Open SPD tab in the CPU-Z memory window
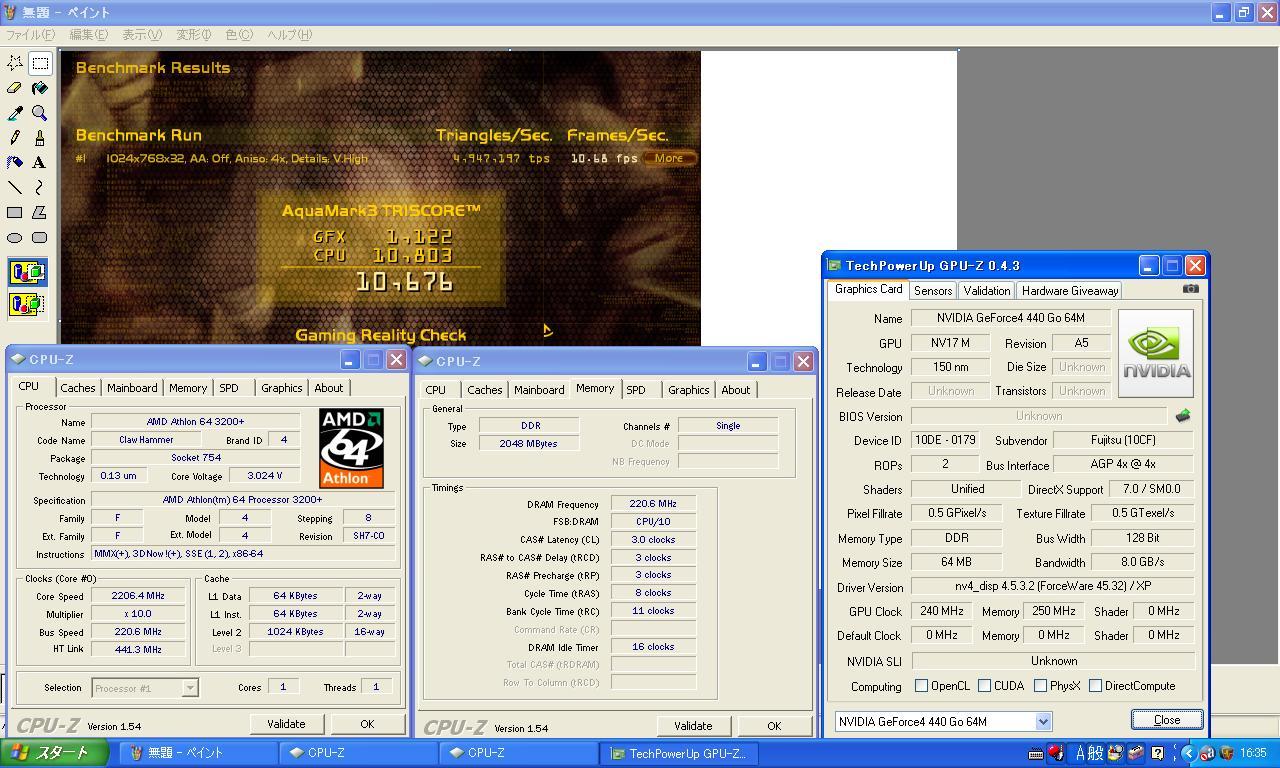The width and height of the screenshot is (1280, 768). click(x=636, y=390)
